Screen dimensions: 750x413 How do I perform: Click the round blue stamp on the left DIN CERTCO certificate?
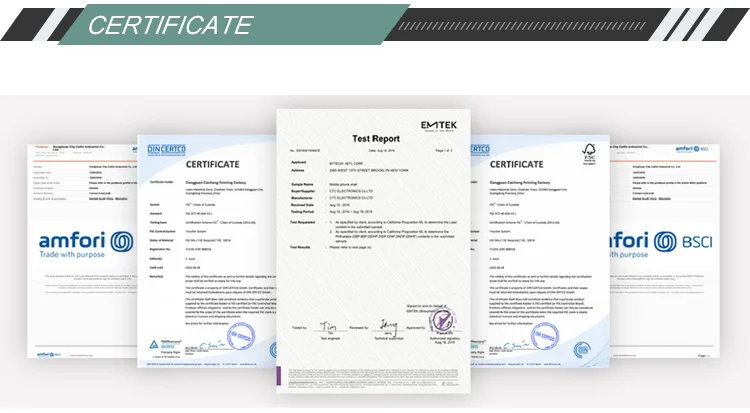(x=241, y=335)
